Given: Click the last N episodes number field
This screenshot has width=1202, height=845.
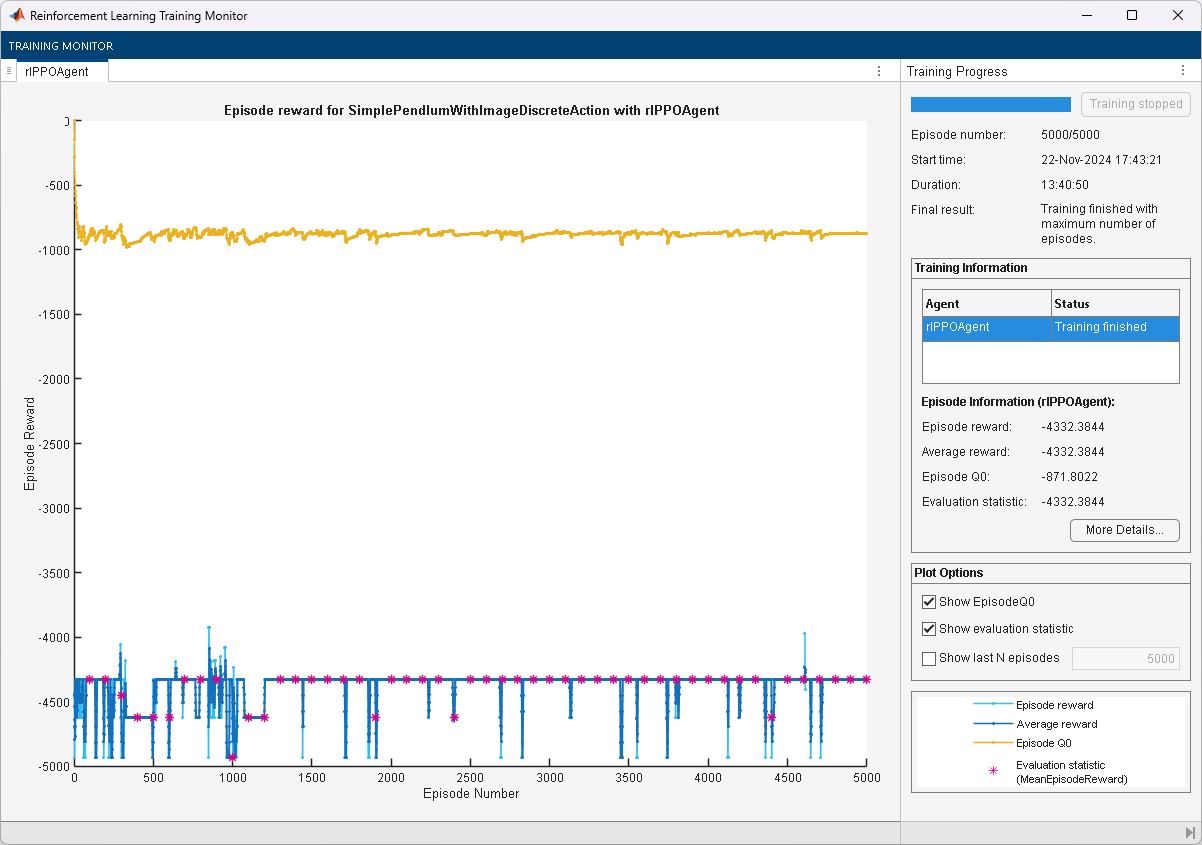Looking at the screenshot, I should [x=1125, y=658].
